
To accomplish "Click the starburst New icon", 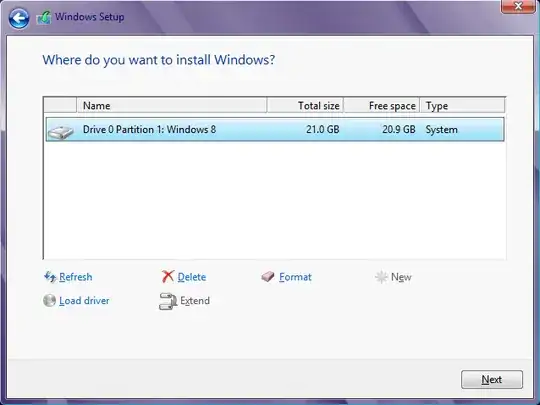I will point(381,277).
